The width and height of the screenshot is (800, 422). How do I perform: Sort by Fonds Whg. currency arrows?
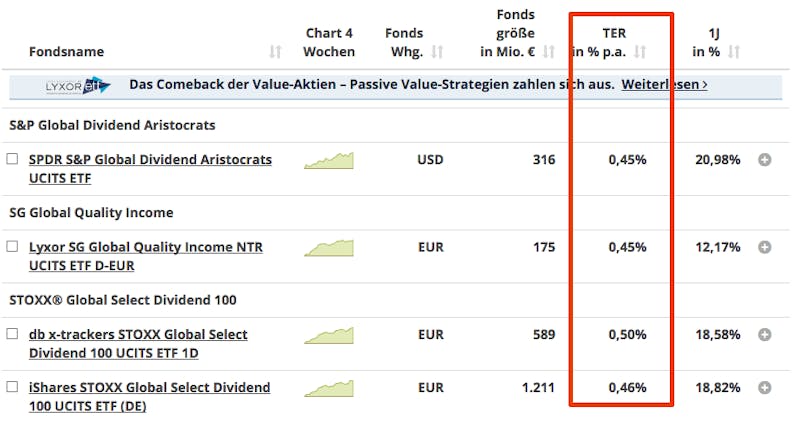(437, 52)
